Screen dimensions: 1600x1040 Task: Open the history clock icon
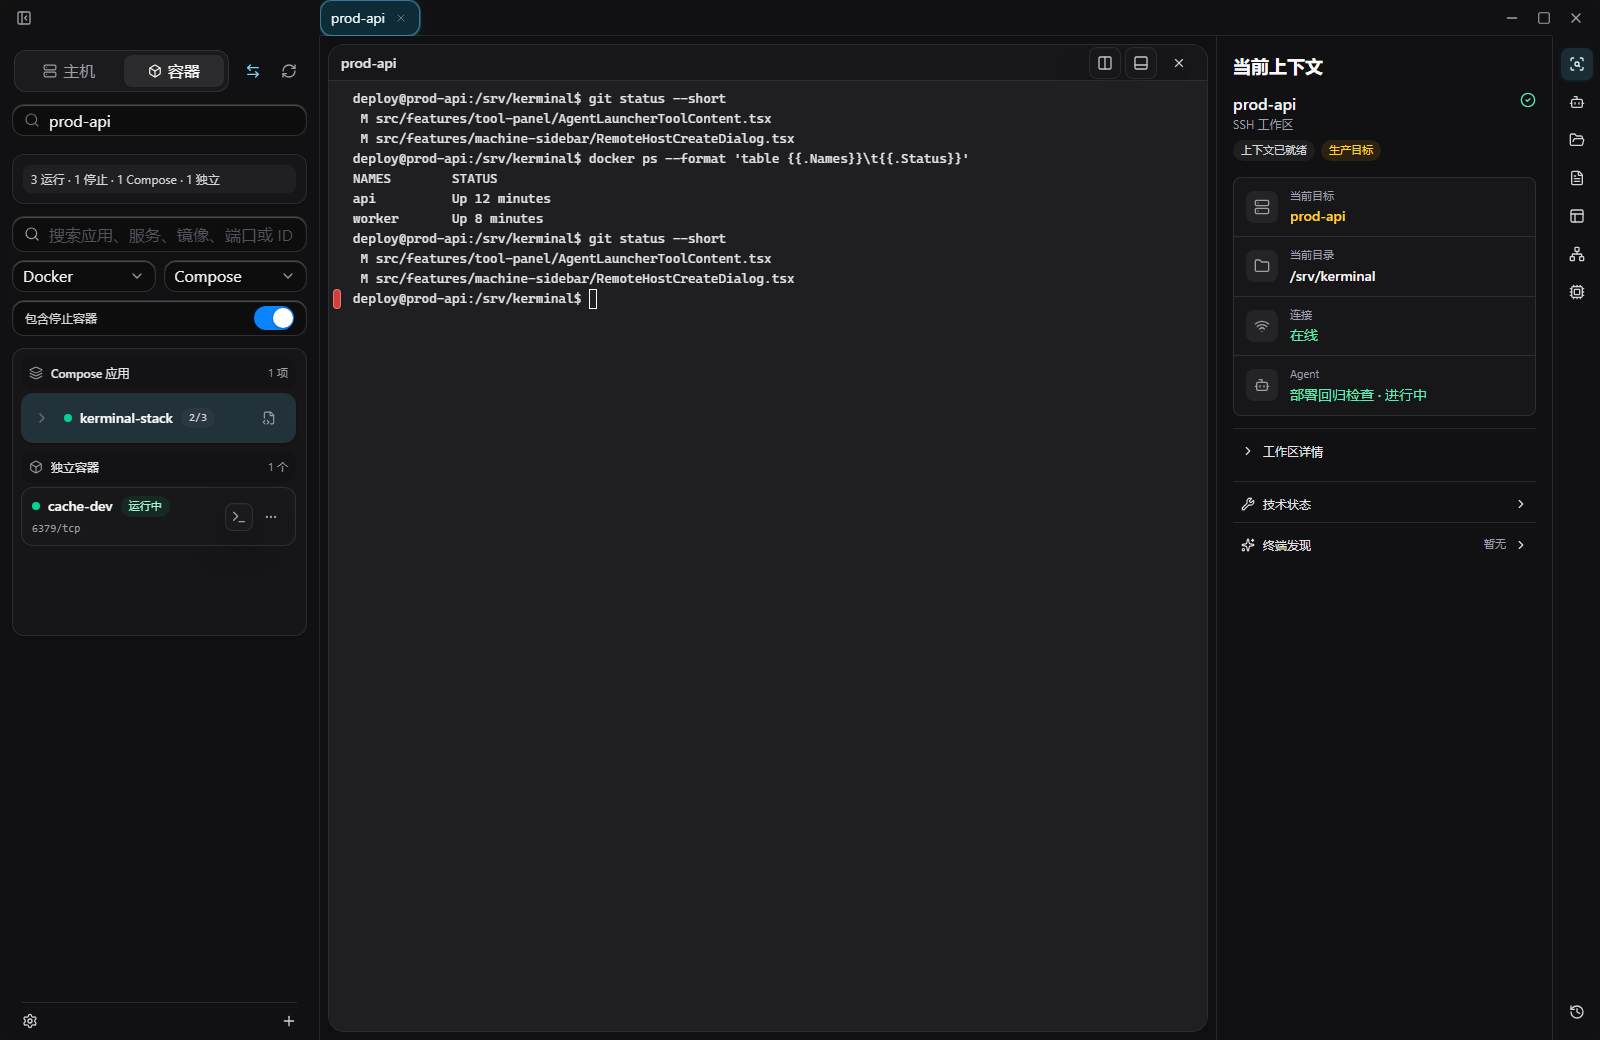1577,1012
